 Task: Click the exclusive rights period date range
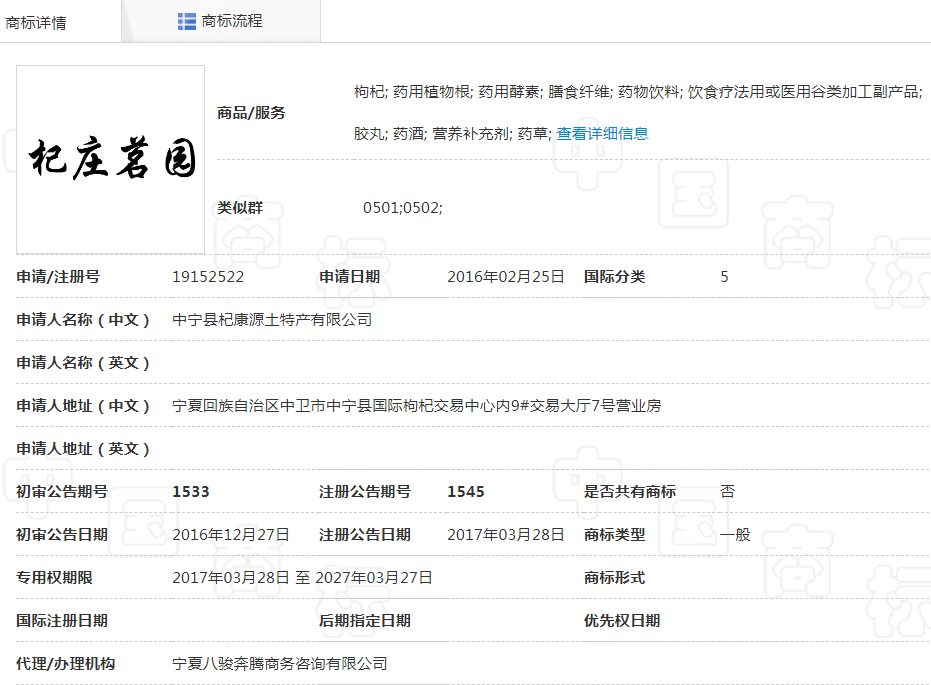click(302, 578)
